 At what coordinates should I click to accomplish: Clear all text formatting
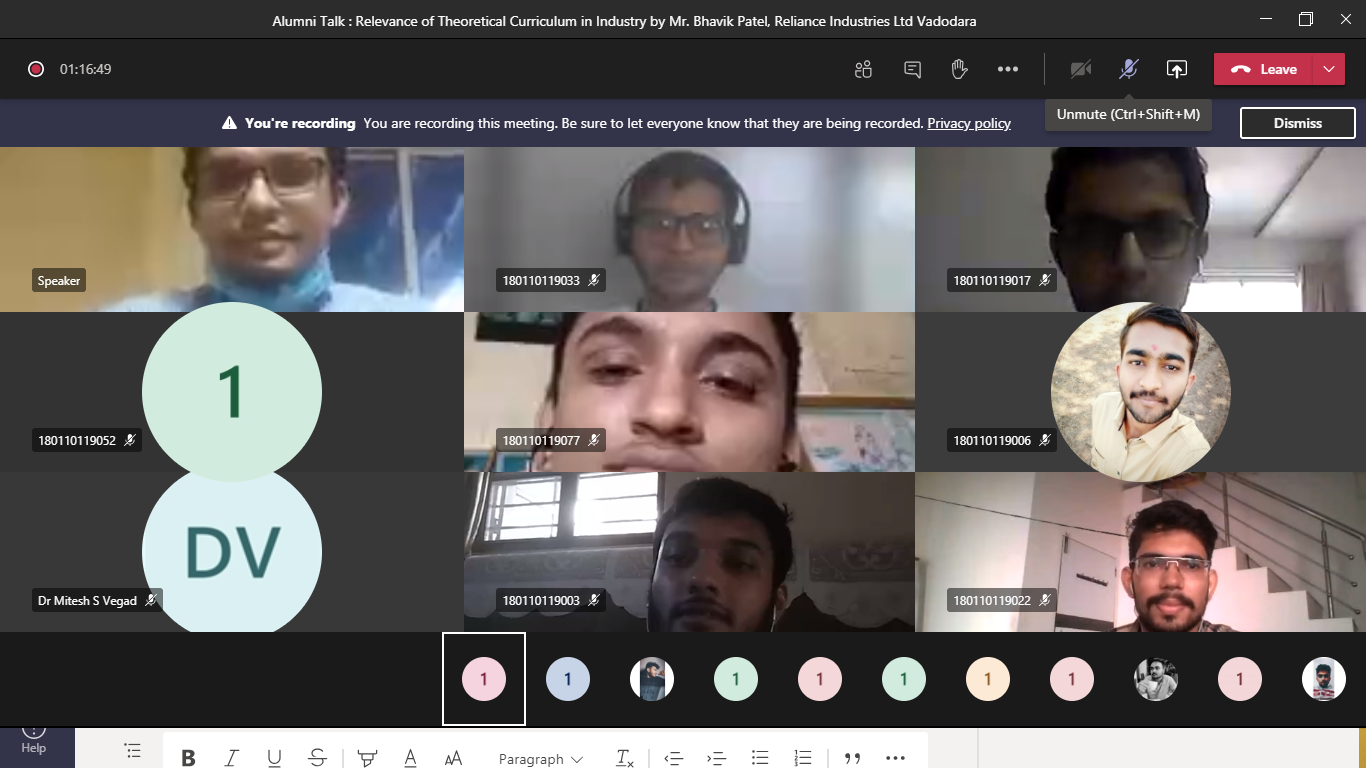624,758
